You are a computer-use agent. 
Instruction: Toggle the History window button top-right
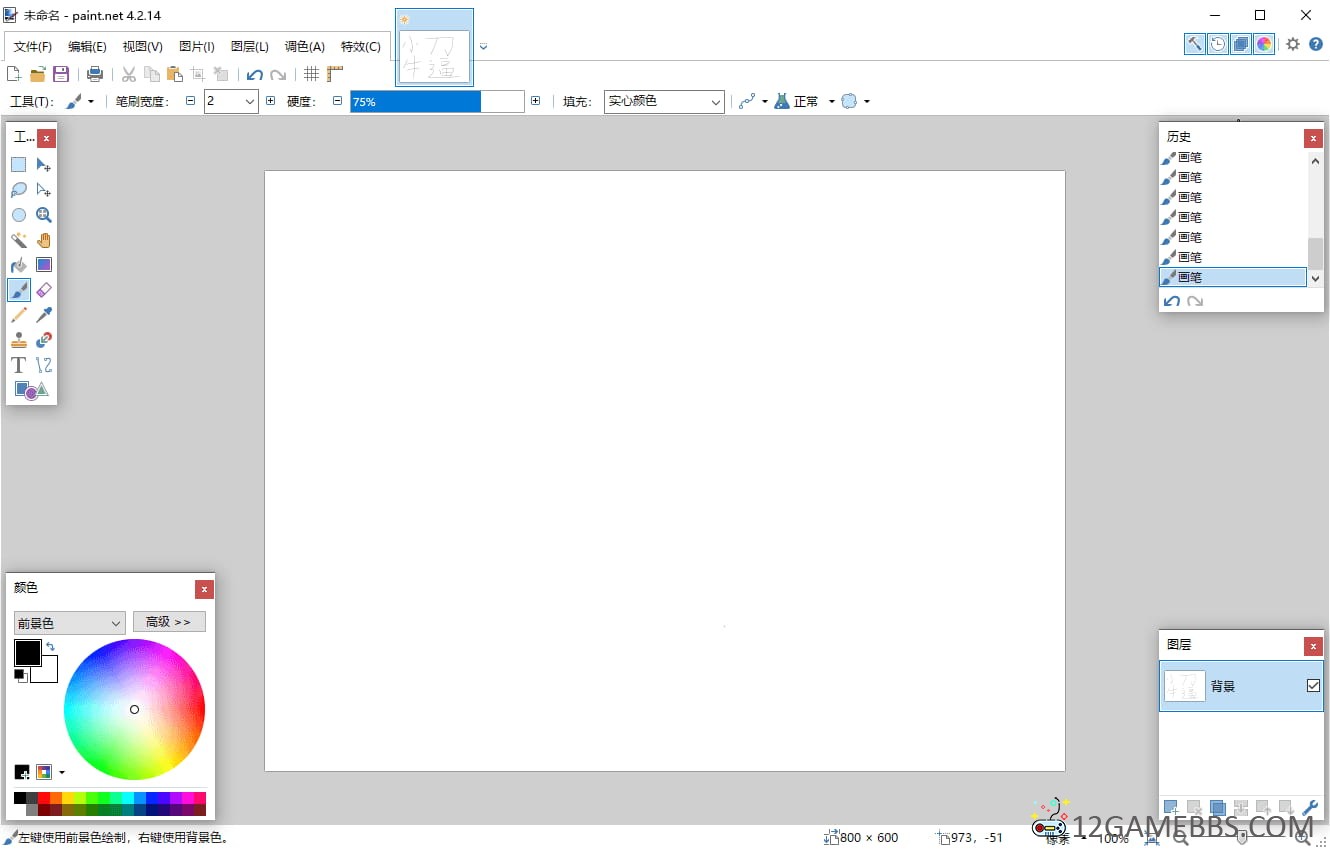coord(1218,44)
